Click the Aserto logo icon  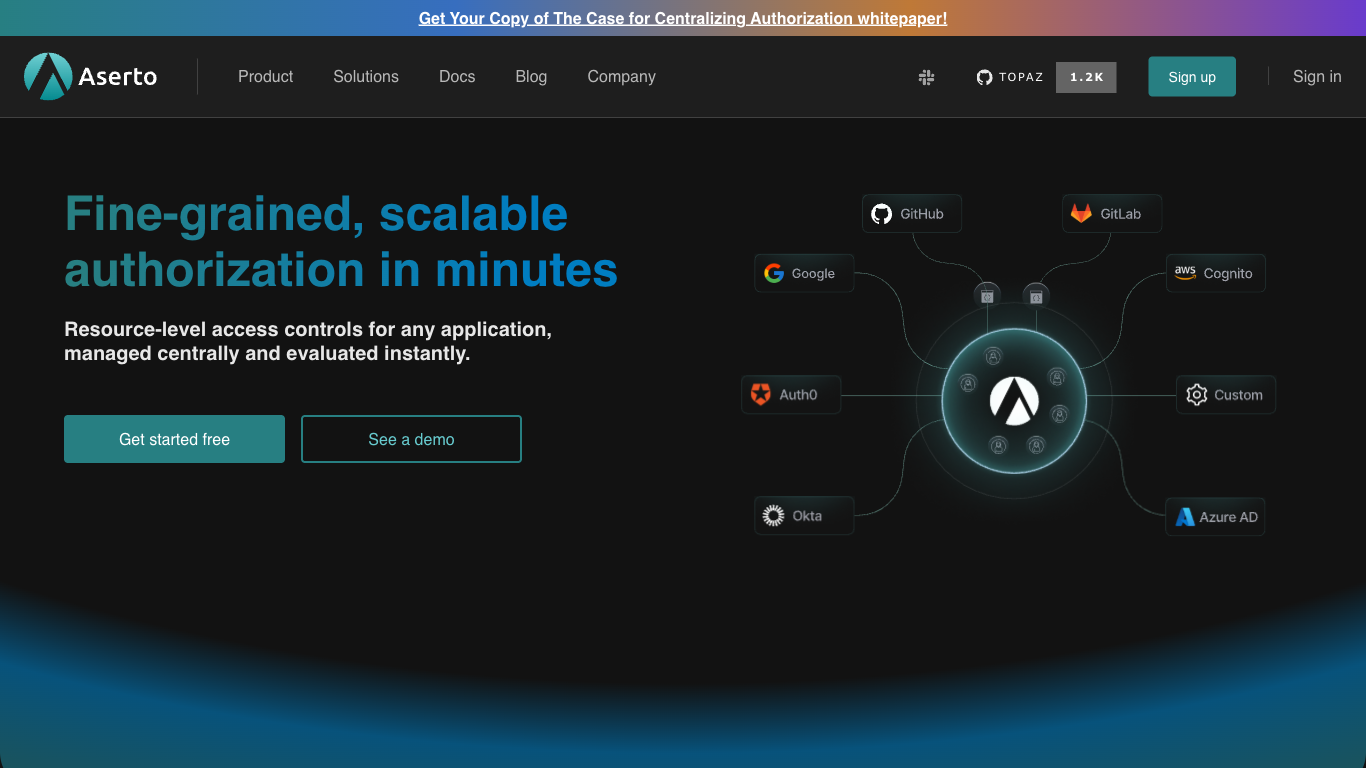point(48,77)
